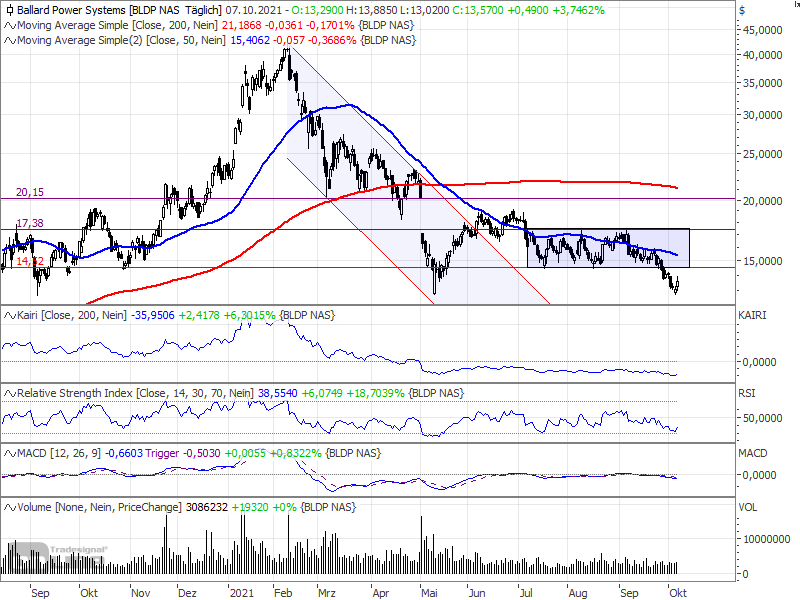800x600 pixels.
Task: Click the MACD indicator line icon
Action: click(10, 453)
